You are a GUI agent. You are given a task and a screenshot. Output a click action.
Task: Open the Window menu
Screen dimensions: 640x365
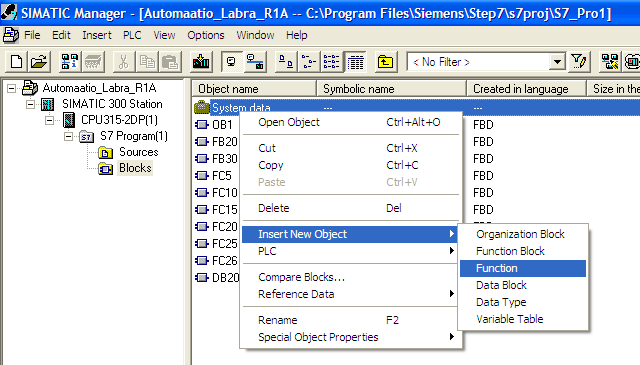coord(255,36)
